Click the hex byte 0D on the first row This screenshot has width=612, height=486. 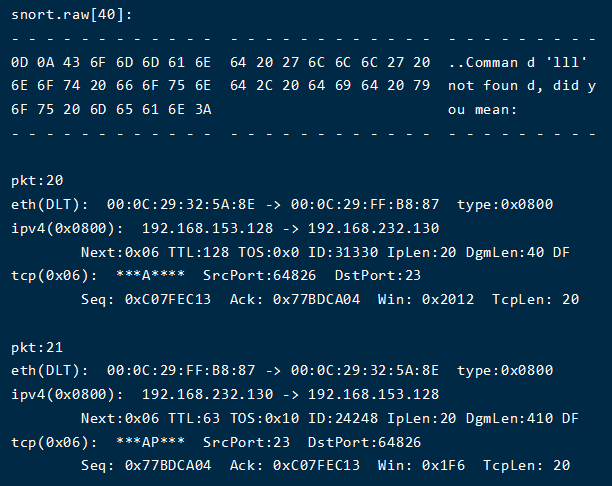pyautogui.click(x=20, y=62)
